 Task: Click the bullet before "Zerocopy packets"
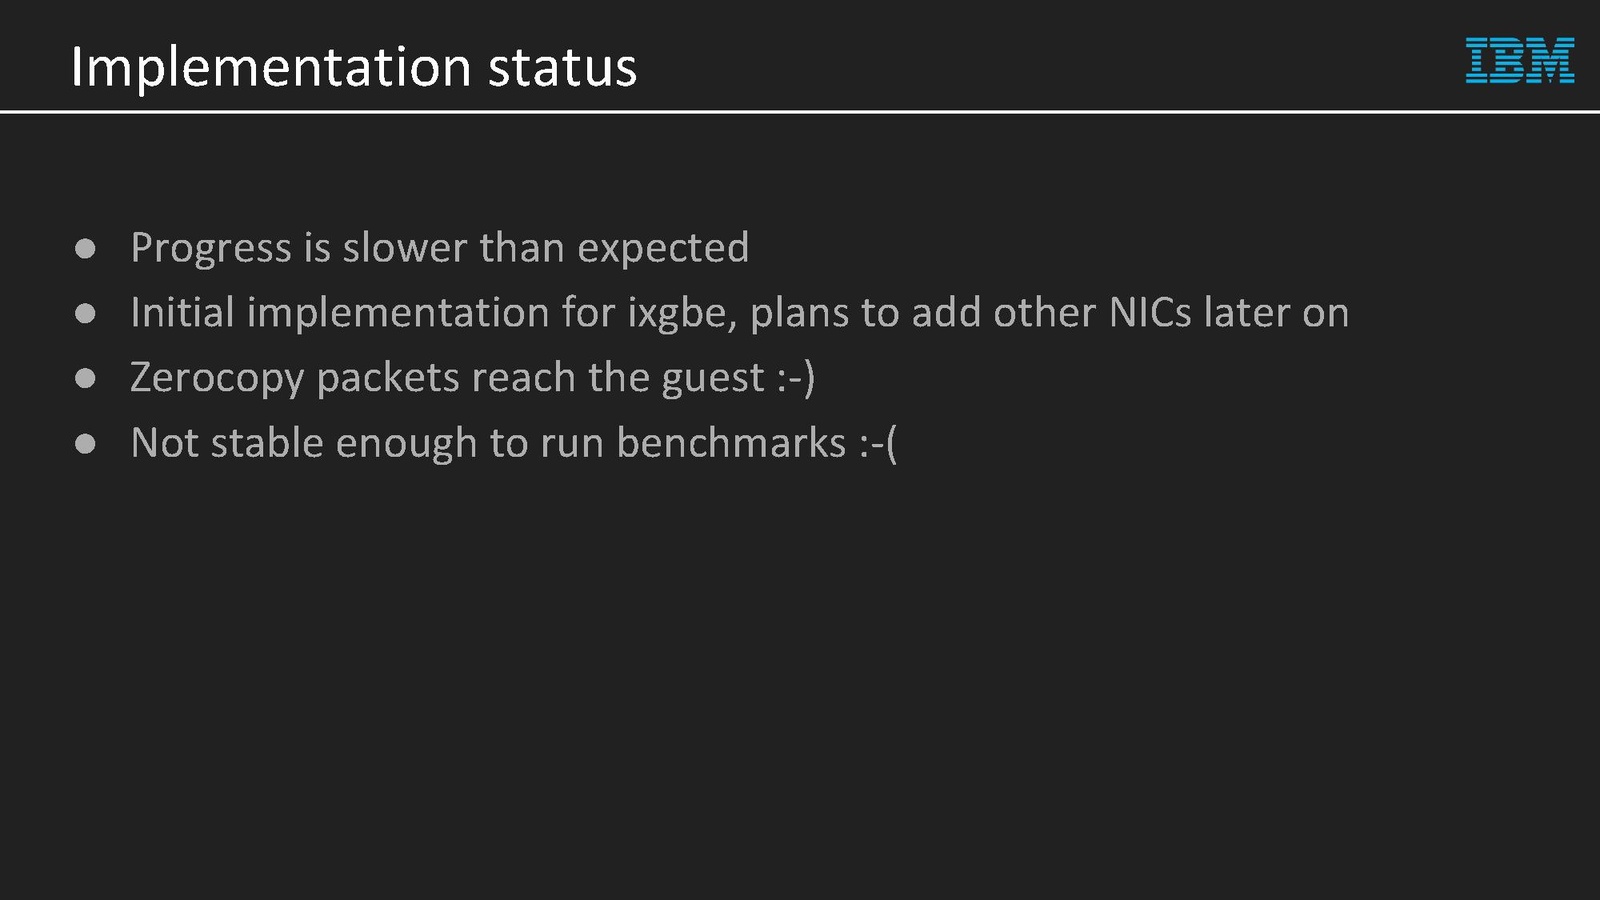[85, 378]
